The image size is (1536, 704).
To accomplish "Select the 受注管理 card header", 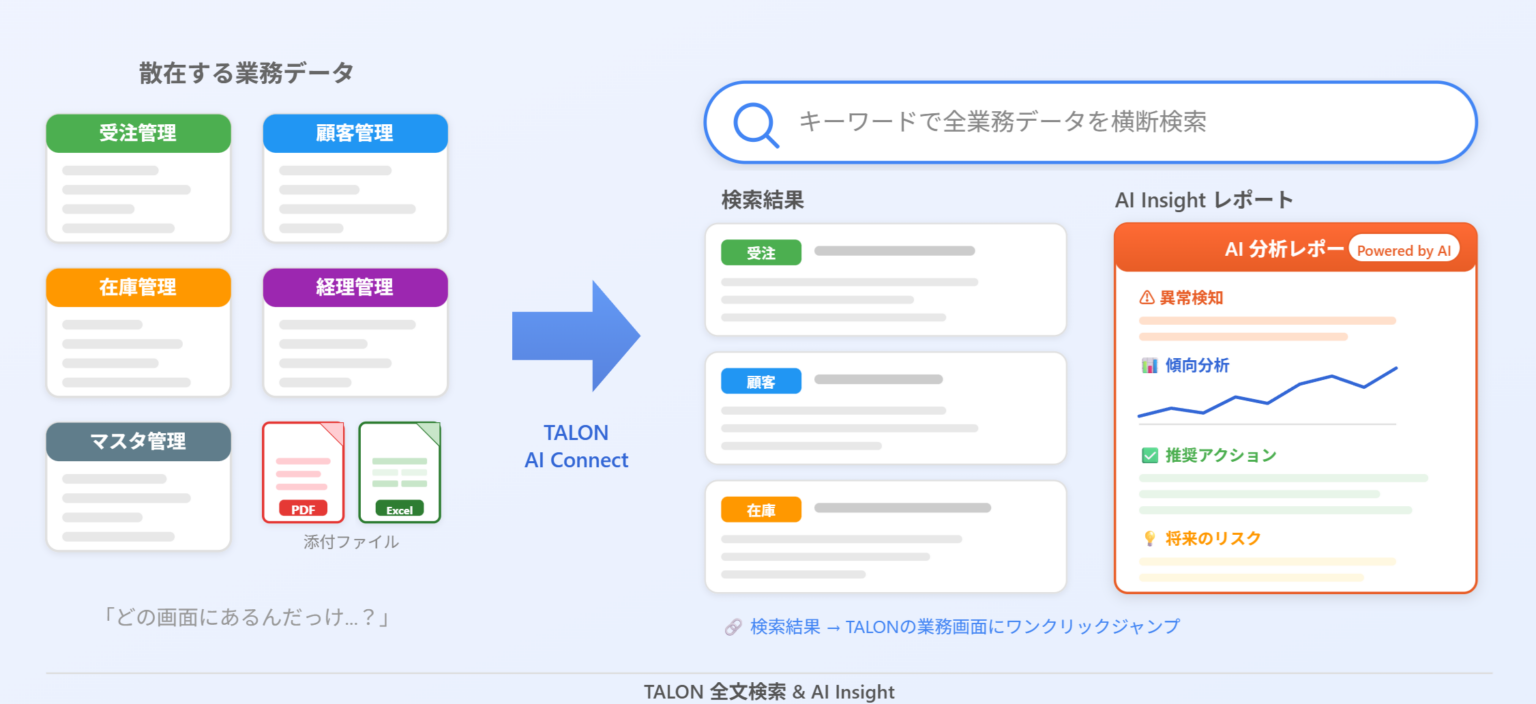I will [138, 133].
